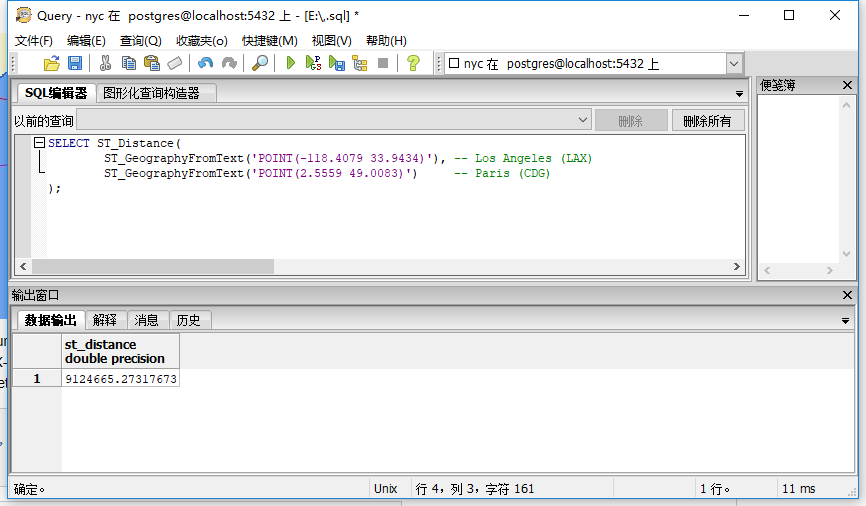Image resolution: width=866 pixels, height=506 pixels.
Task: Open the 收藏夹(o) menu
Action: [202, 41]
